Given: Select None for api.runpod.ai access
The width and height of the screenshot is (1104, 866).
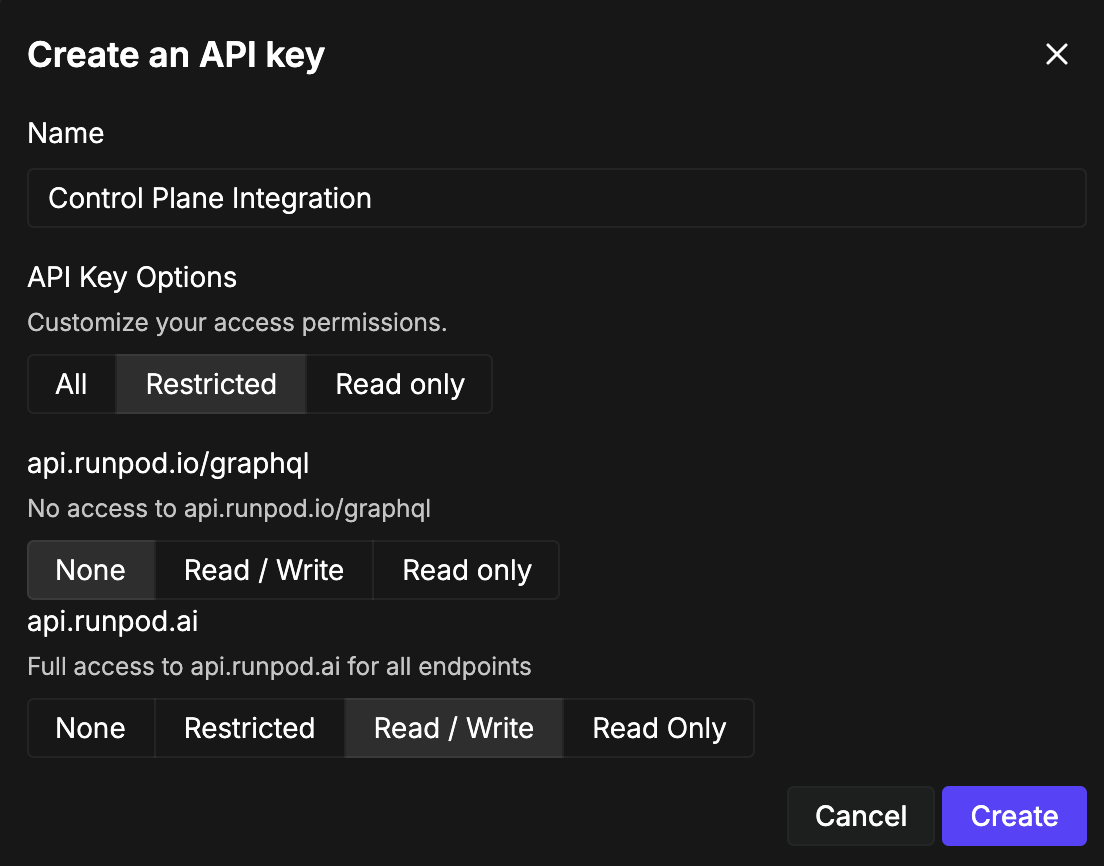Looking at the screenshot, I should 91,728.
